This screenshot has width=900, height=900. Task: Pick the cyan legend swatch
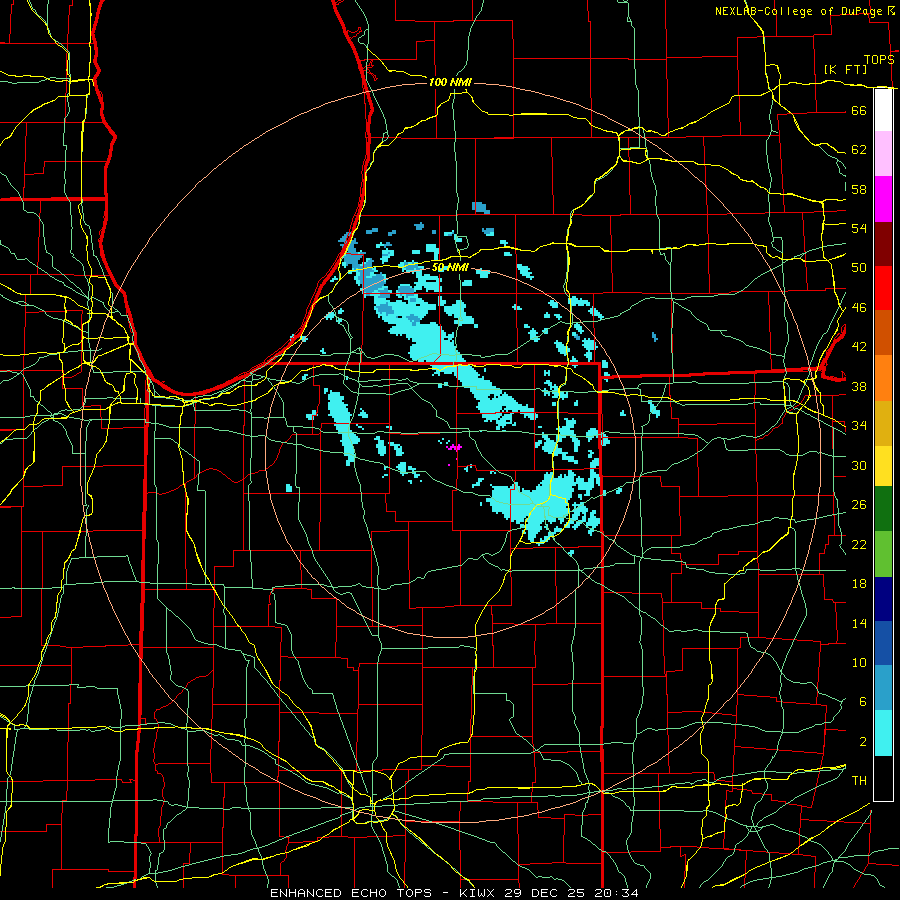click(x=883, y=733)
